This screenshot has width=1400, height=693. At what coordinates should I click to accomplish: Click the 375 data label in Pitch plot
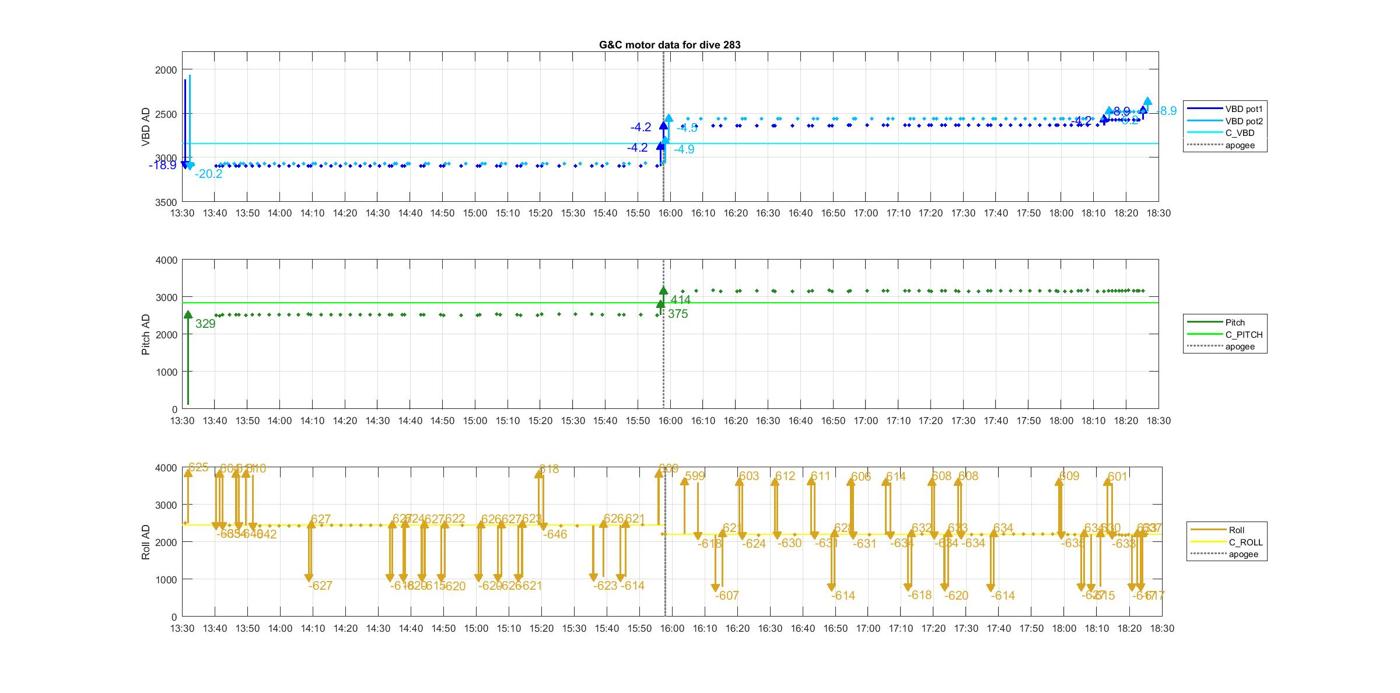[678, 314]
